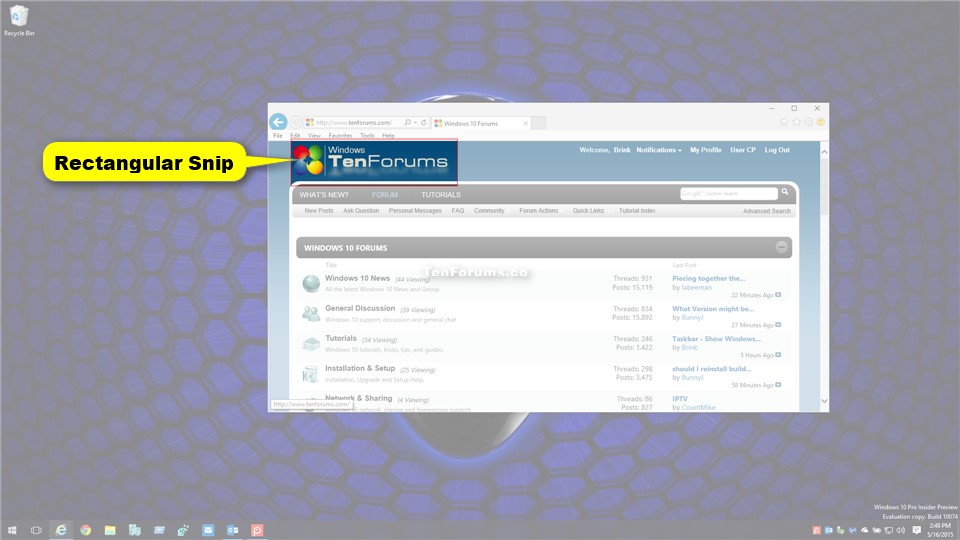Open 'should I reinstall build...' last post
Image resolution: width=960 pixels, height=540 pixels.
click(711, 369)
